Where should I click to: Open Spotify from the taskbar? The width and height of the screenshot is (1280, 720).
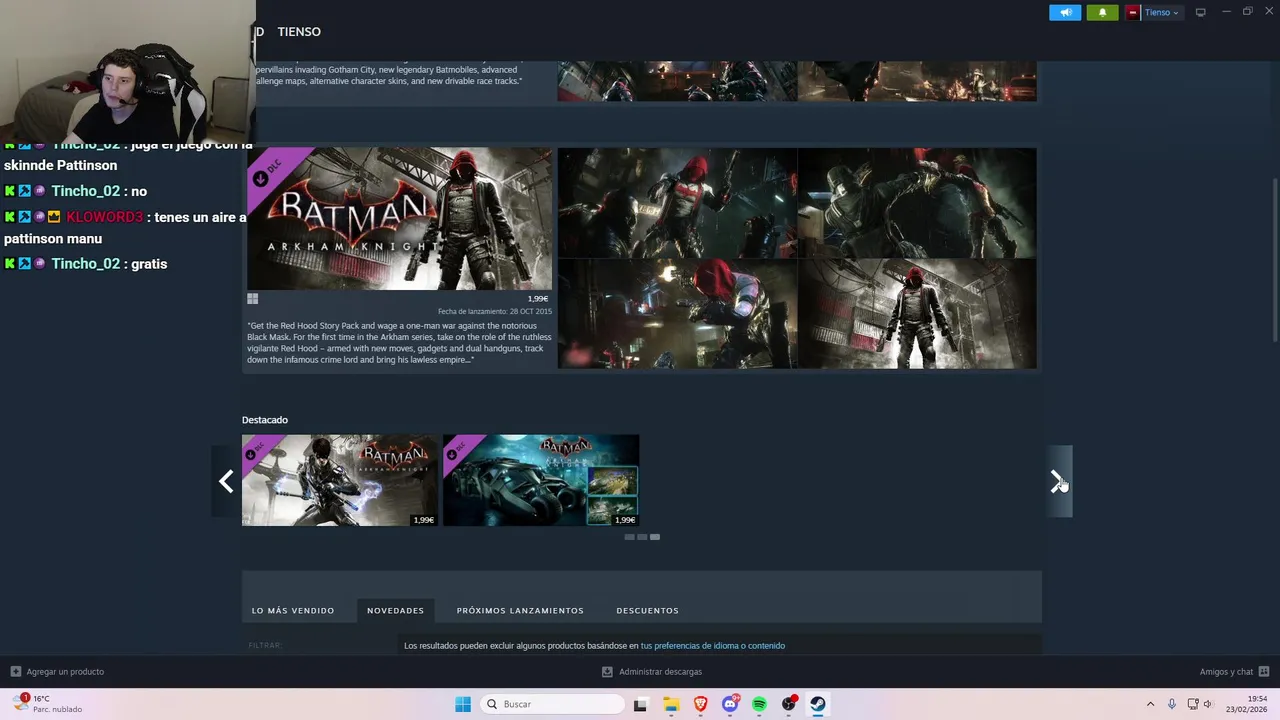(759, 704)
